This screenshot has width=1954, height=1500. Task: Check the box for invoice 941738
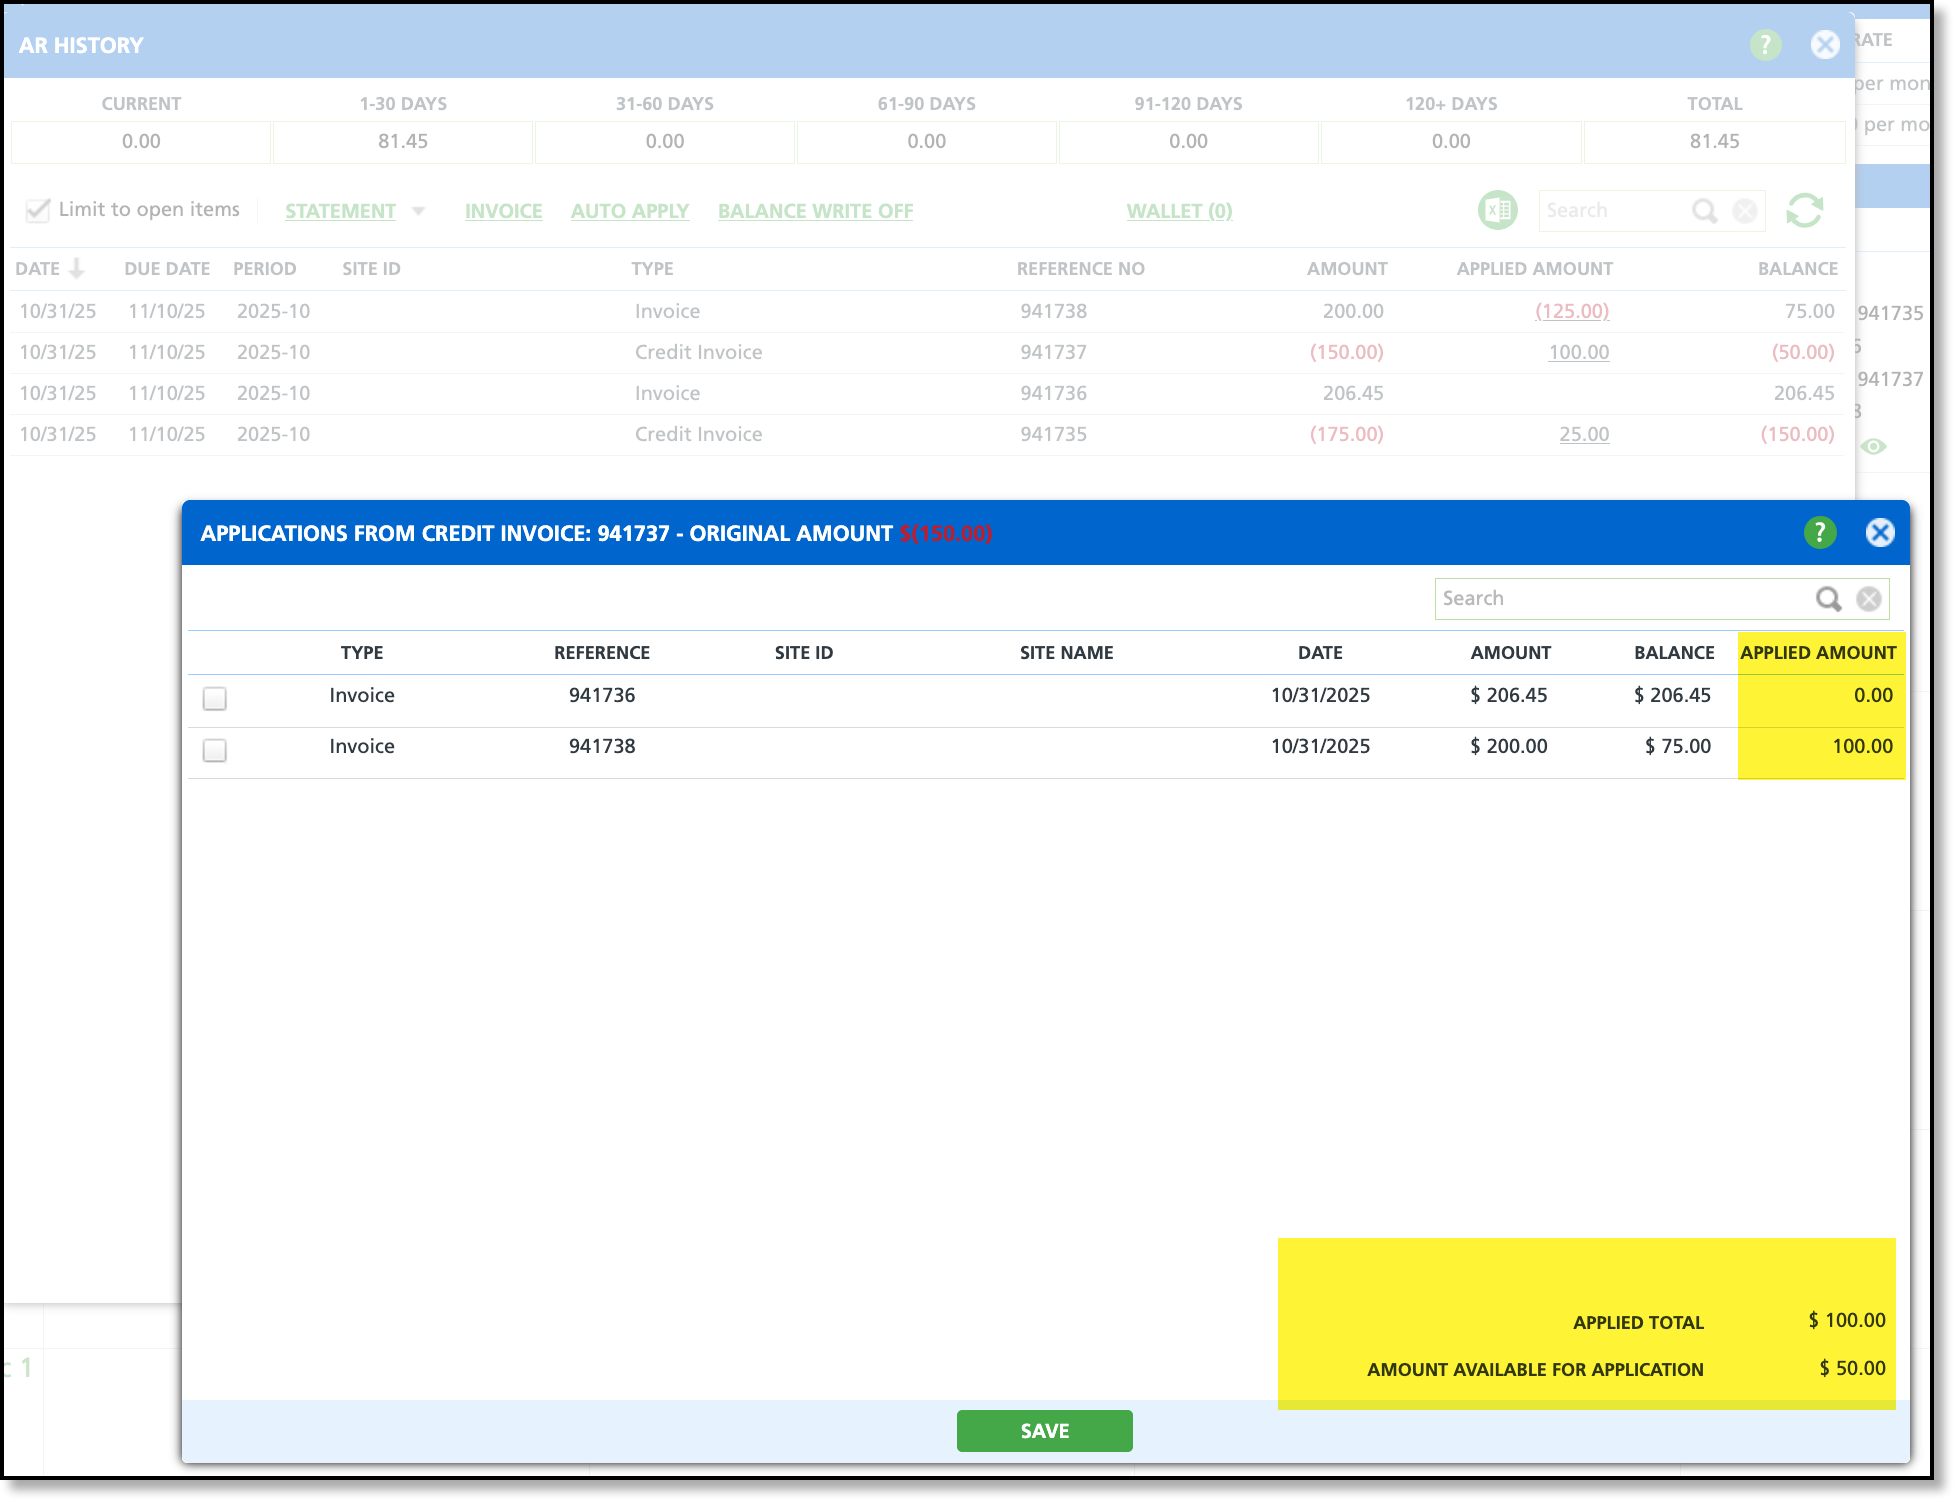(214, 749)
